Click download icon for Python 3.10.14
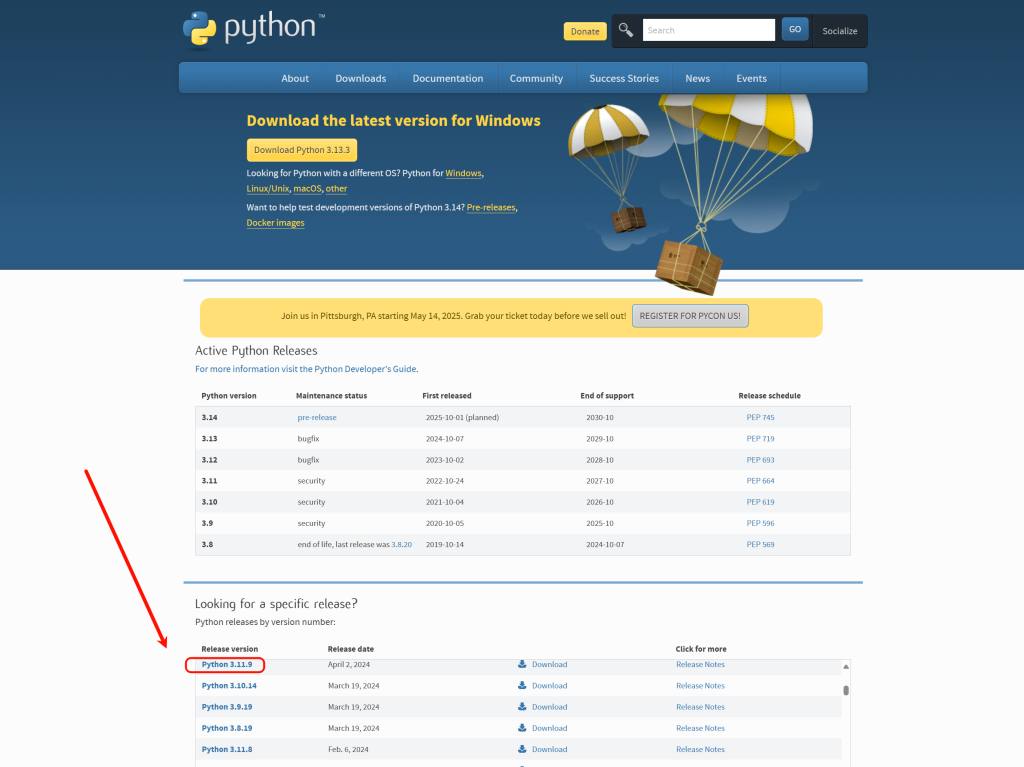 click(x=522, y=686)
